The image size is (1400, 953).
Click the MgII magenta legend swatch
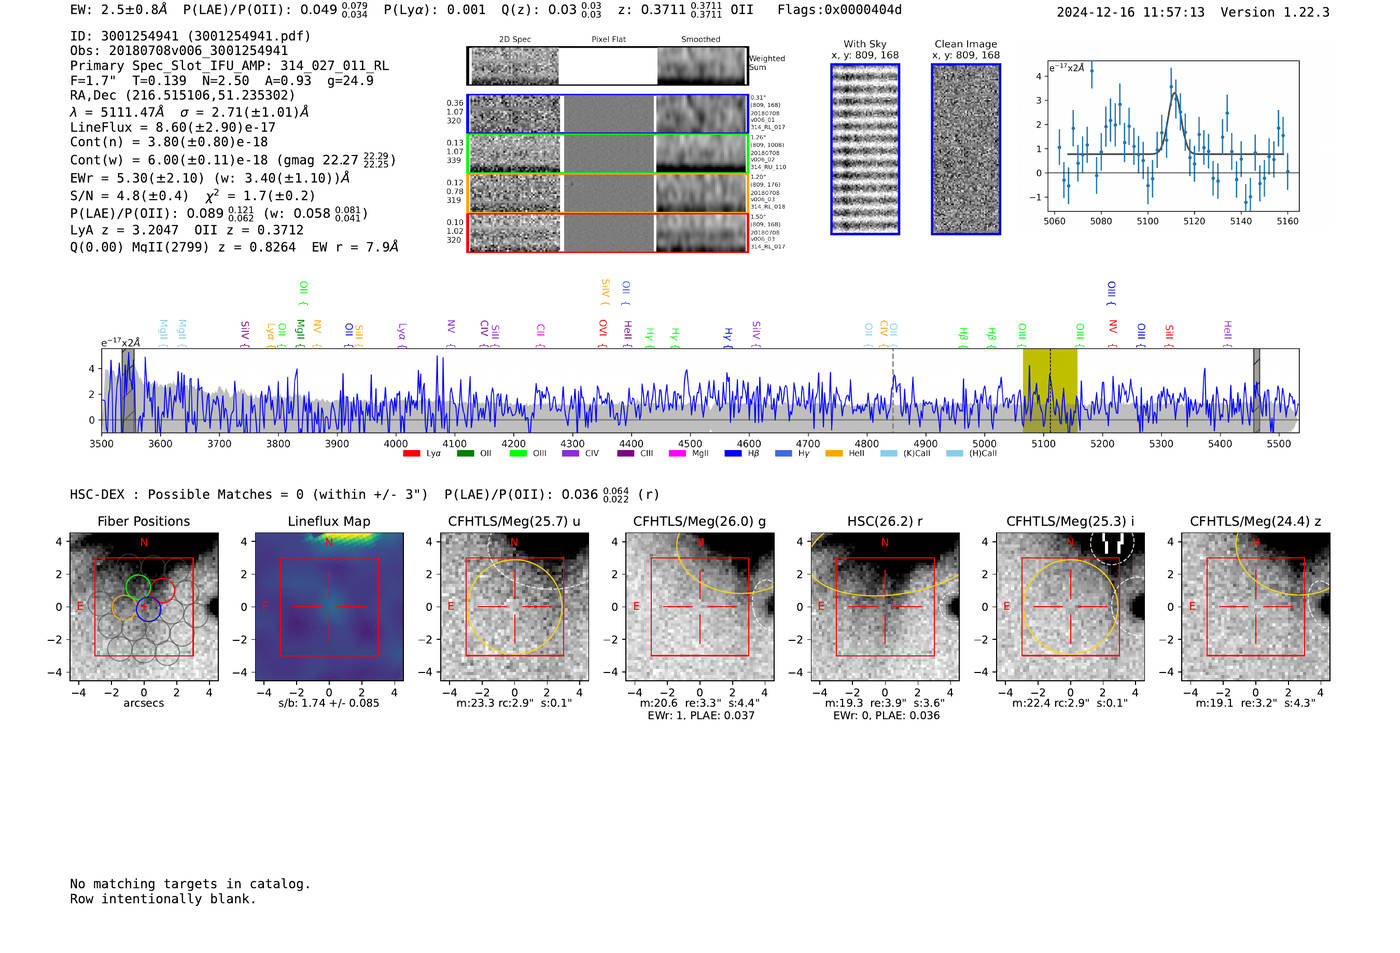pyautogui.click(x=677, y=453)
